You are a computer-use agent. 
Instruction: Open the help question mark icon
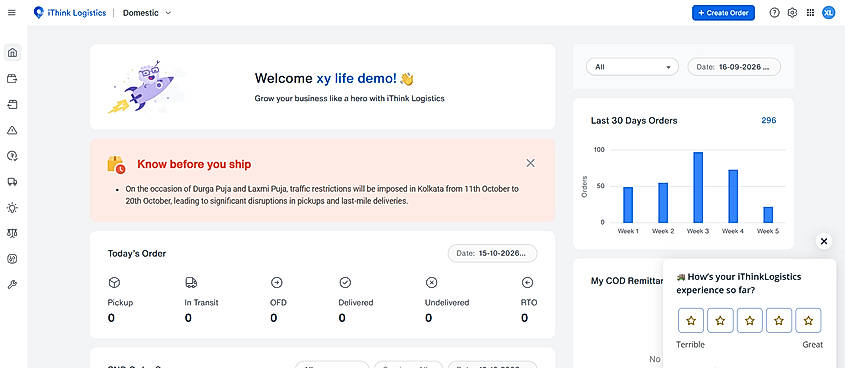tap(774, 13)
